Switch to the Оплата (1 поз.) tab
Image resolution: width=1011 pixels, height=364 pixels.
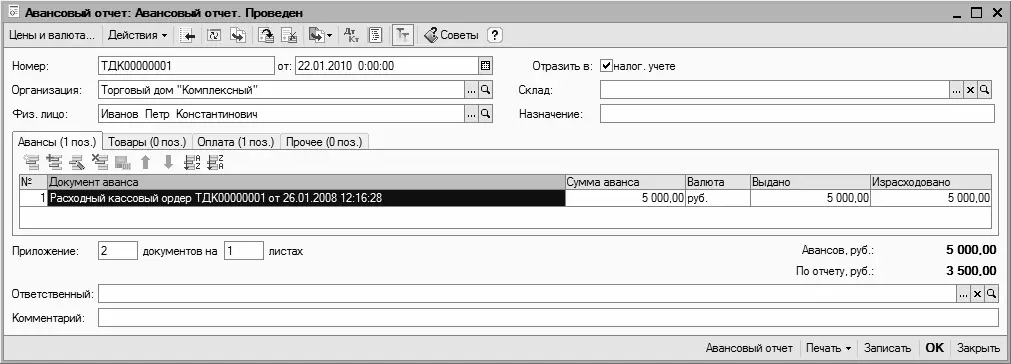tap(237, 142)
